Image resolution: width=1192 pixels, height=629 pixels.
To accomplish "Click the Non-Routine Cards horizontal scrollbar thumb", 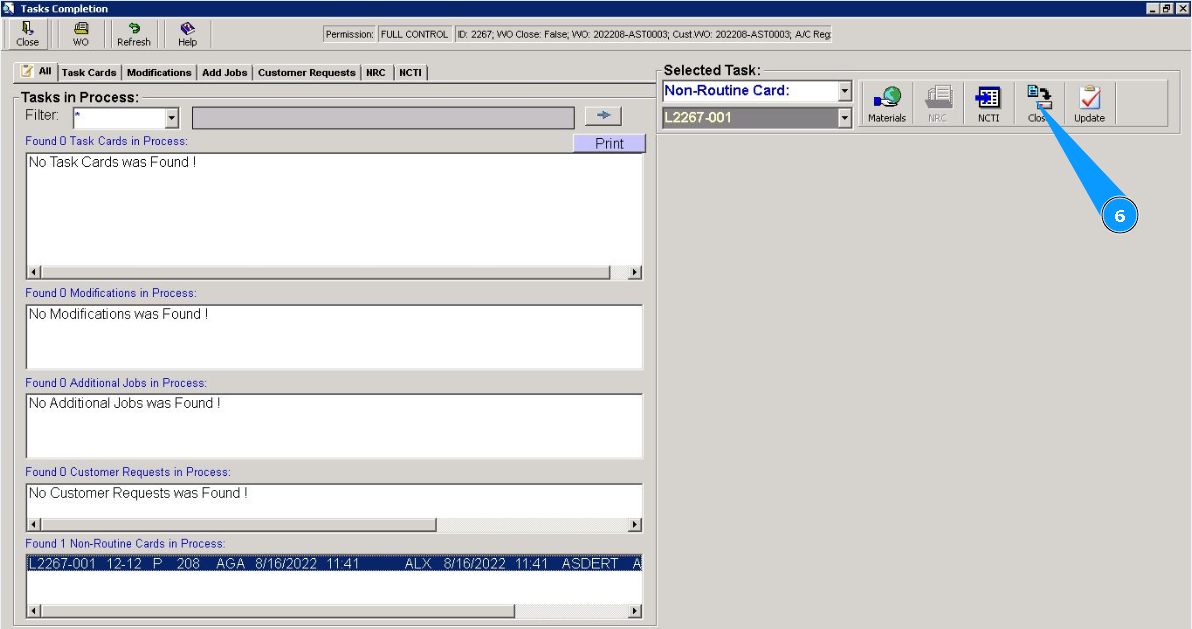I will pos(277,611).
